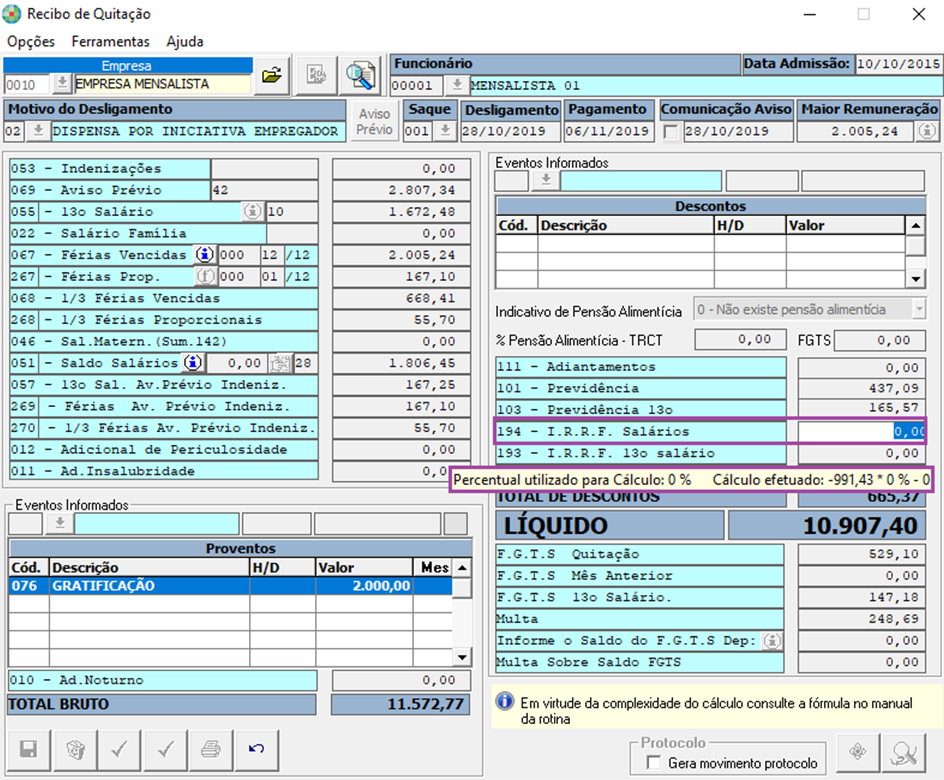Toggle the Comunicação Aviso checkbox
The width and height of the screenshot is (944, 780).
pyautogui.click(x=671, y=132)
